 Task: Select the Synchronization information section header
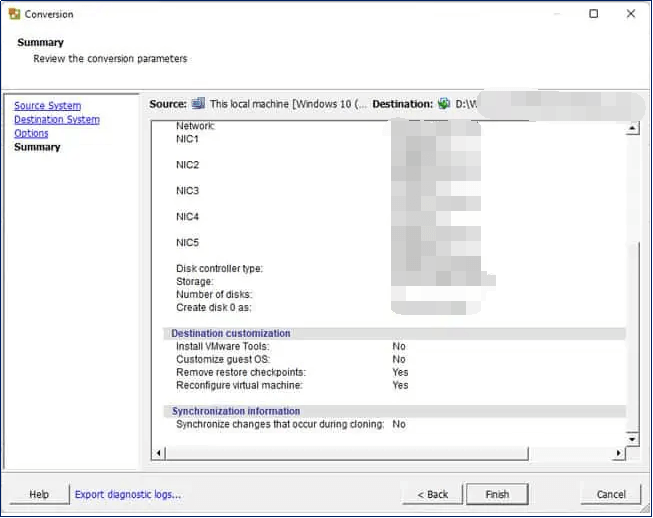coord(394,411)
